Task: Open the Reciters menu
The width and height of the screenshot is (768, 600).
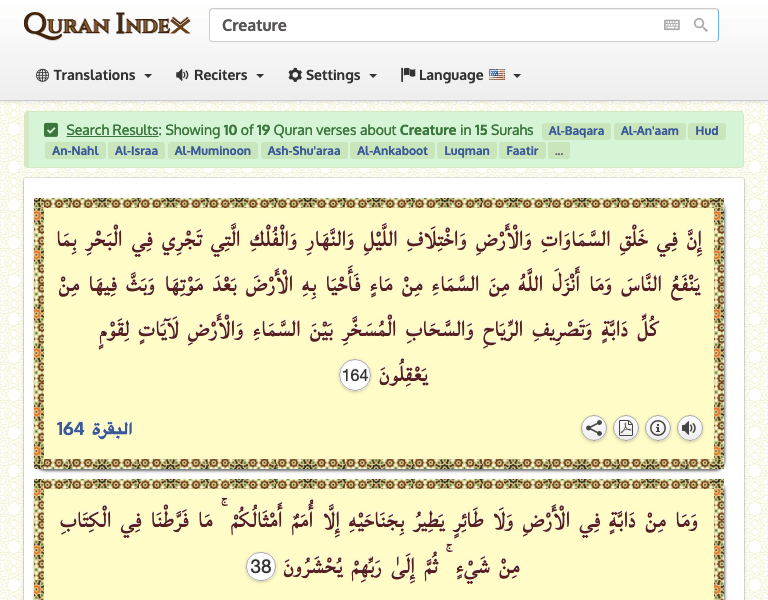Action: point(220,75)
